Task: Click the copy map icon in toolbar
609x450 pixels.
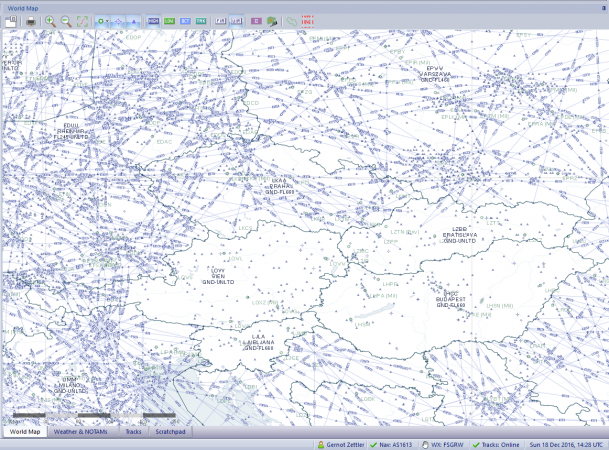Action: (x=11, y=20)
